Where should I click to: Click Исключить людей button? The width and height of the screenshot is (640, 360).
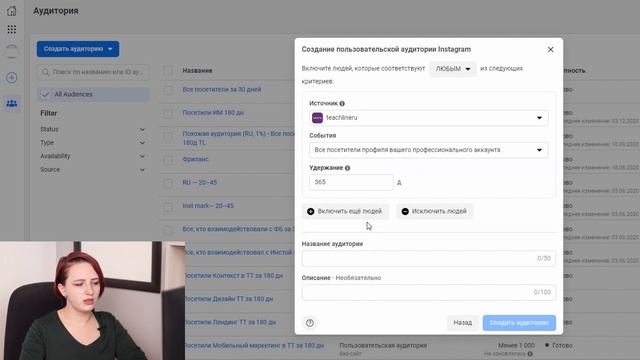pyautogui.click(x=435, y=211)
